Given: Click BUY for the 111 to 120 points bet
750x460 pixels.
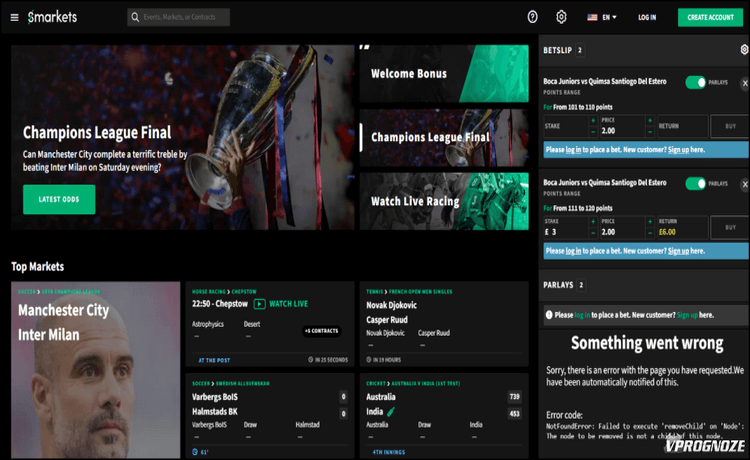Looking at the screenshot, I should (730, 228).
